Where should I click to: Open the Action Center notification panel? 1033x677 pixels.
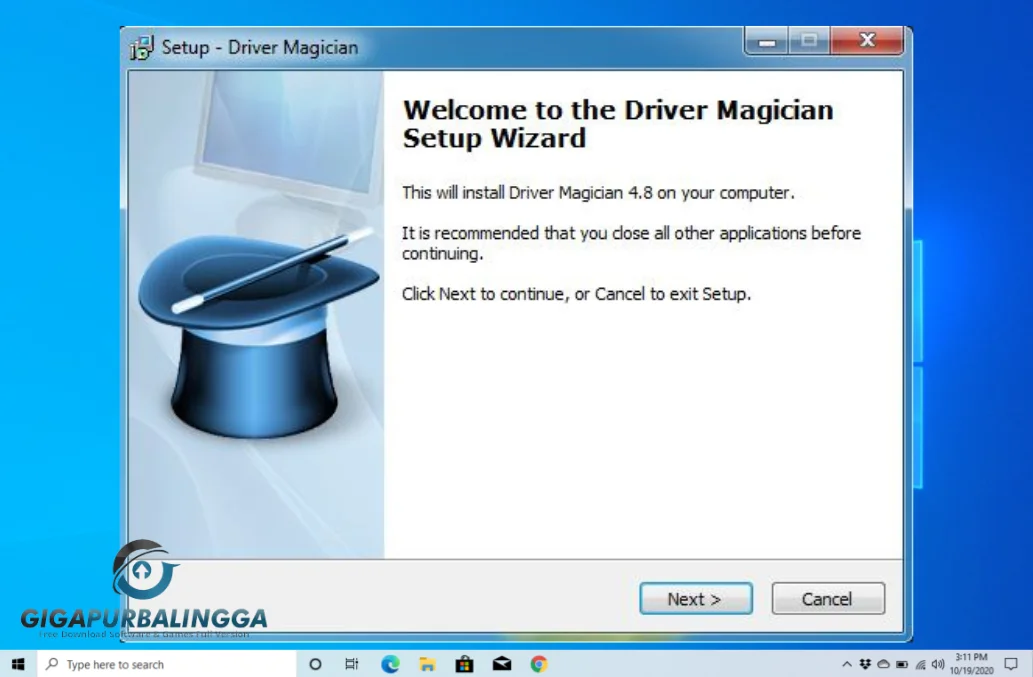click(x=1012, y=663)
